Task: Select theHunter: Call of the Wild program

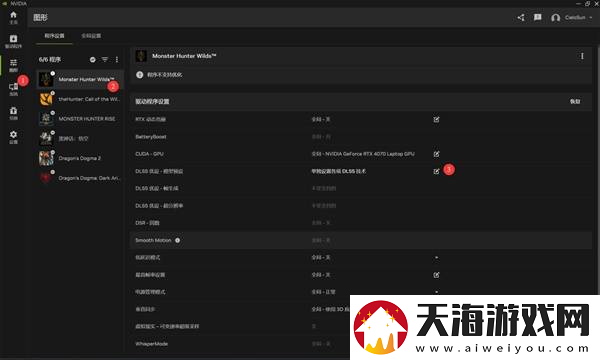Action: click(x=80, y=99)
